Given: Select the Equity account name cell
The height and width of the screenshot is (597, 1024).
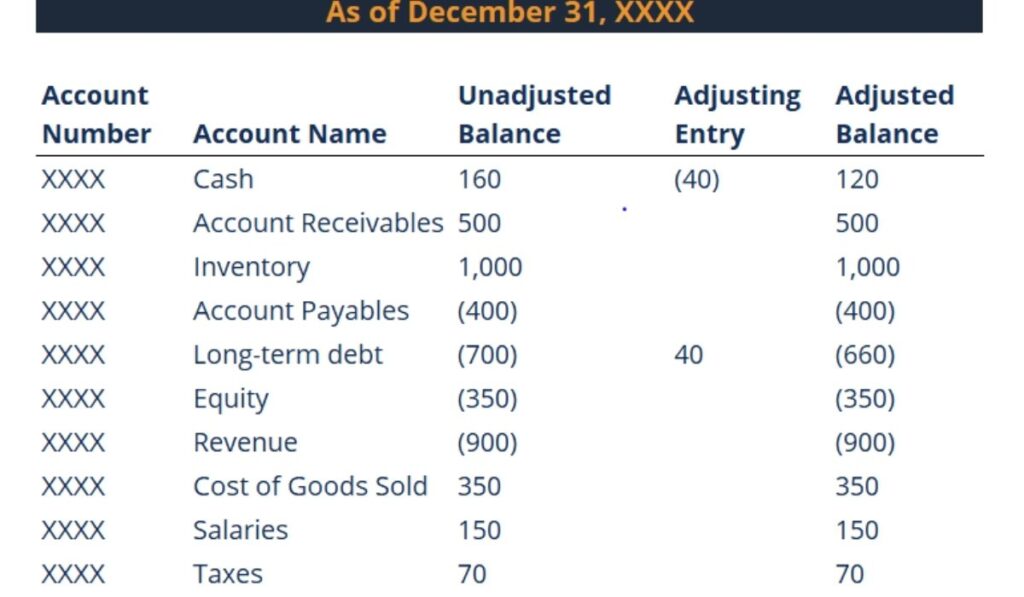Looking at the screenshot, I should coord(230,399).
